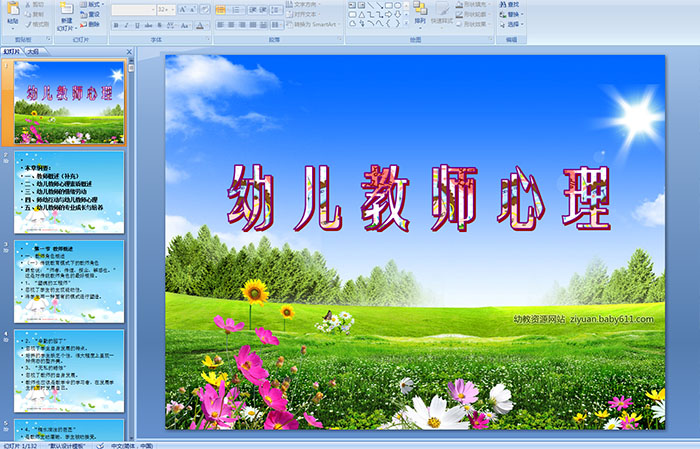Click the Numbering list button
Screen dimensions: 700x449
click(x=236, y=10)
